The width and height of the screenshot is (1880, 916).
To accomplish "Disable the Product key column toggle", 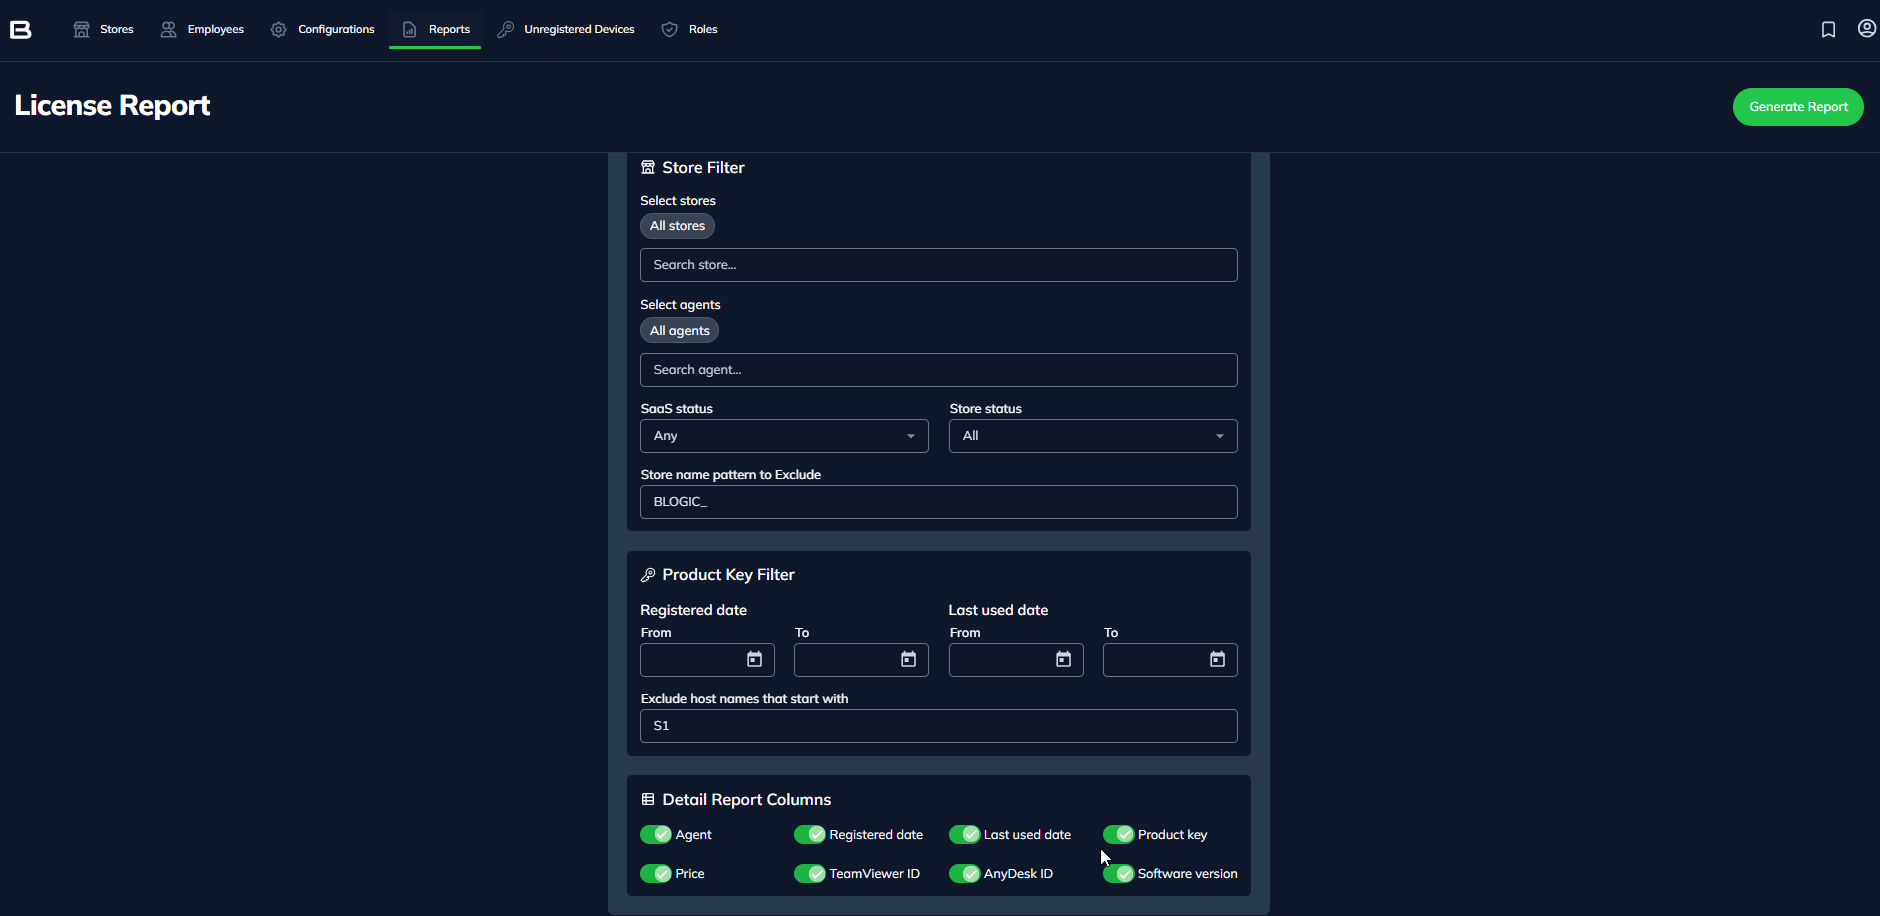I will [1118, 835].
